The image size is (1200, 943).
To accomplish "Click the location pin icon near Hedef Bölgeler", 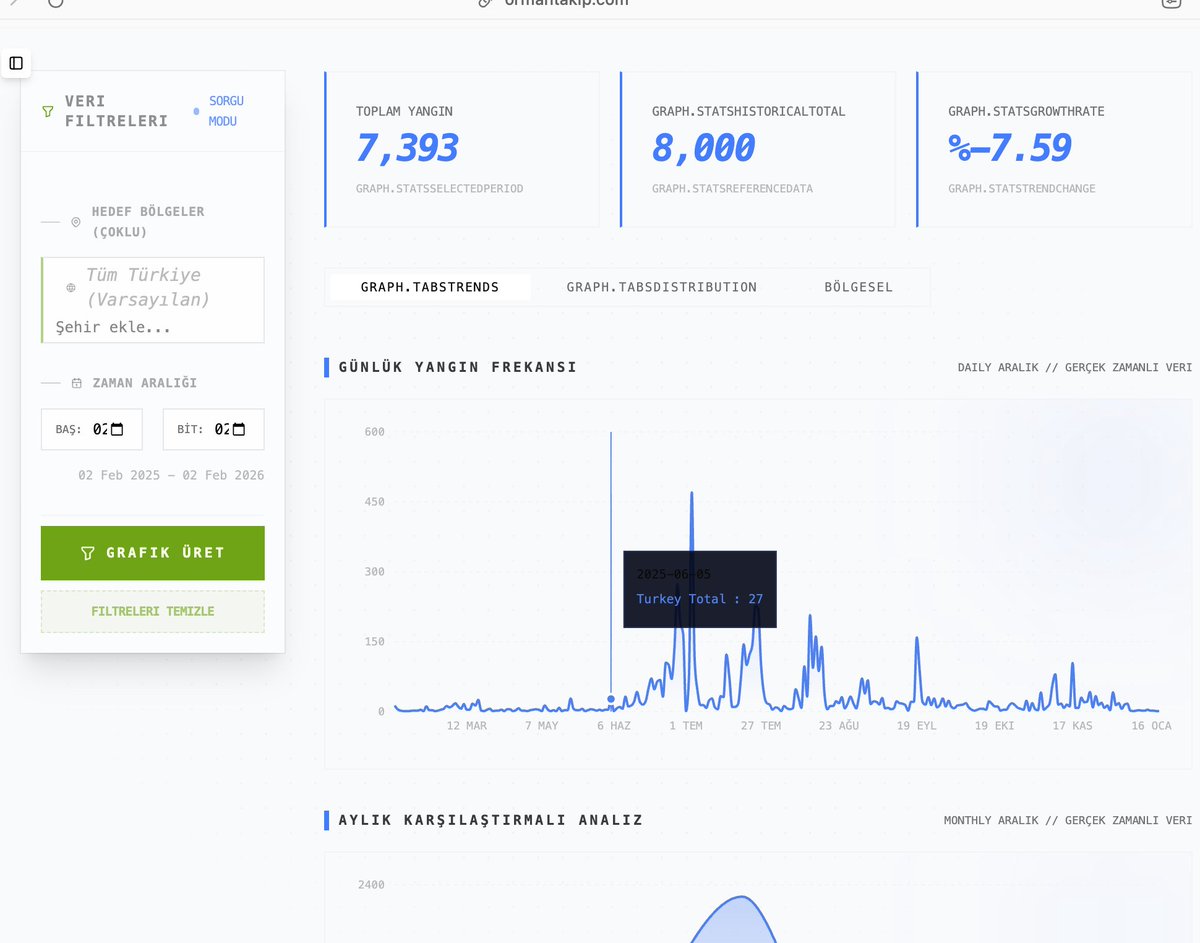I will [76, 222].
